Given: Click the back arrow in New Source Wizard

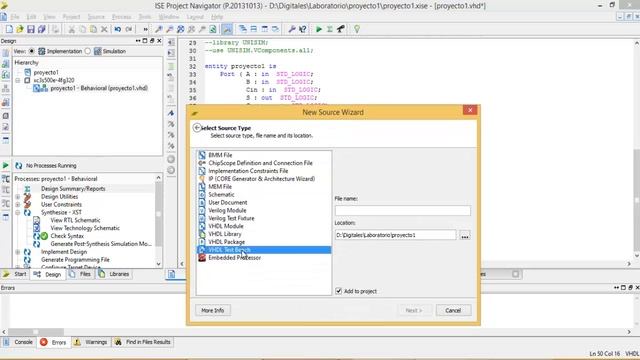Looking at the screenshot, I should 197,128.
